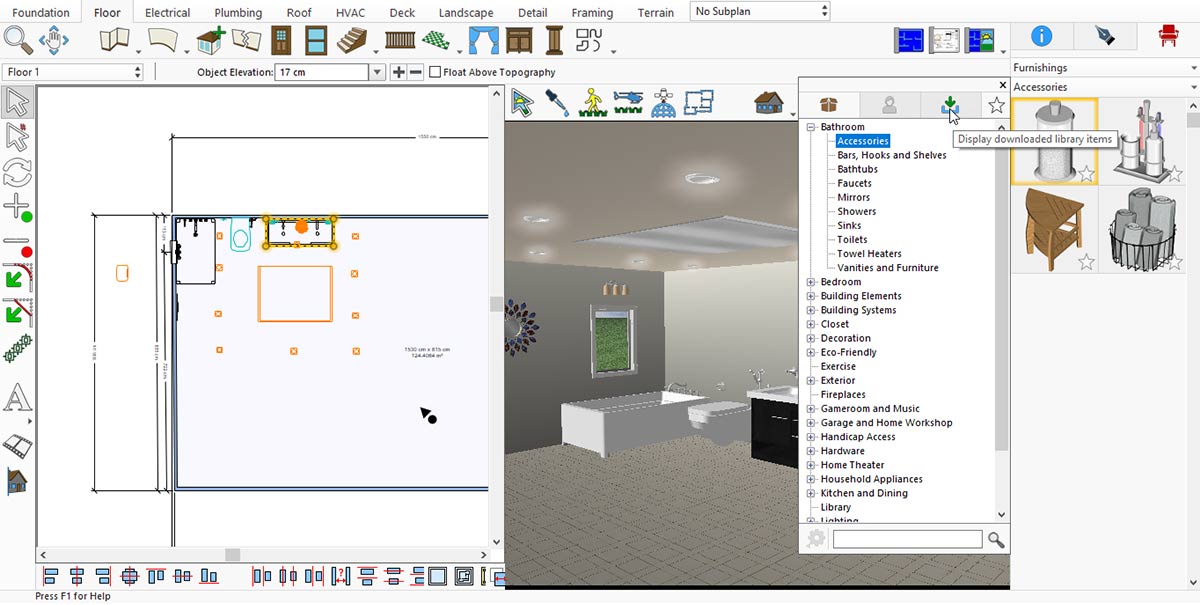
Task: Open the Landscape tab
Action: coord(466,13)
